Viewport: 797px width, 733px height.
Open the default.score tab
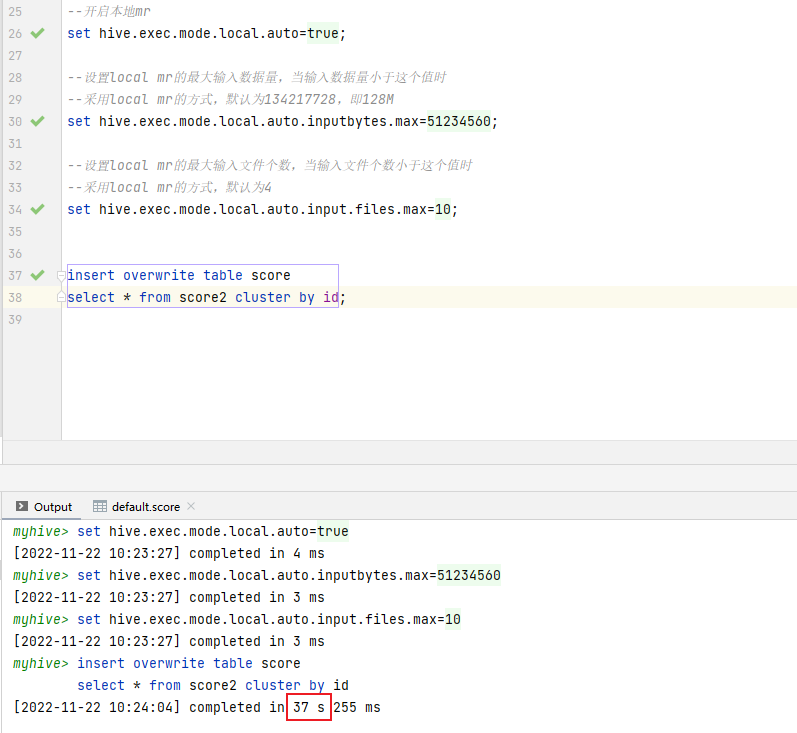(145, 507)
